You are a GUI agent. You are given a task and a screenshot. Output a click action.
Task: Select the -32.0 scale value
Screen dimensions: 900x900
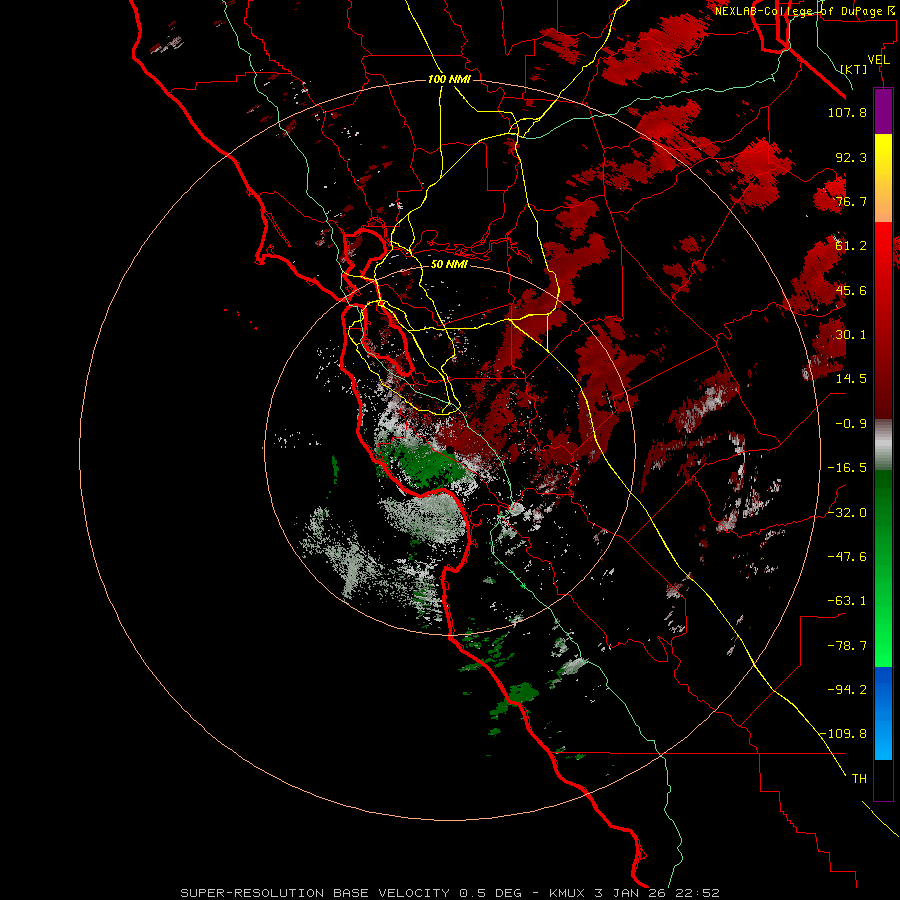(x=847, y=513)
